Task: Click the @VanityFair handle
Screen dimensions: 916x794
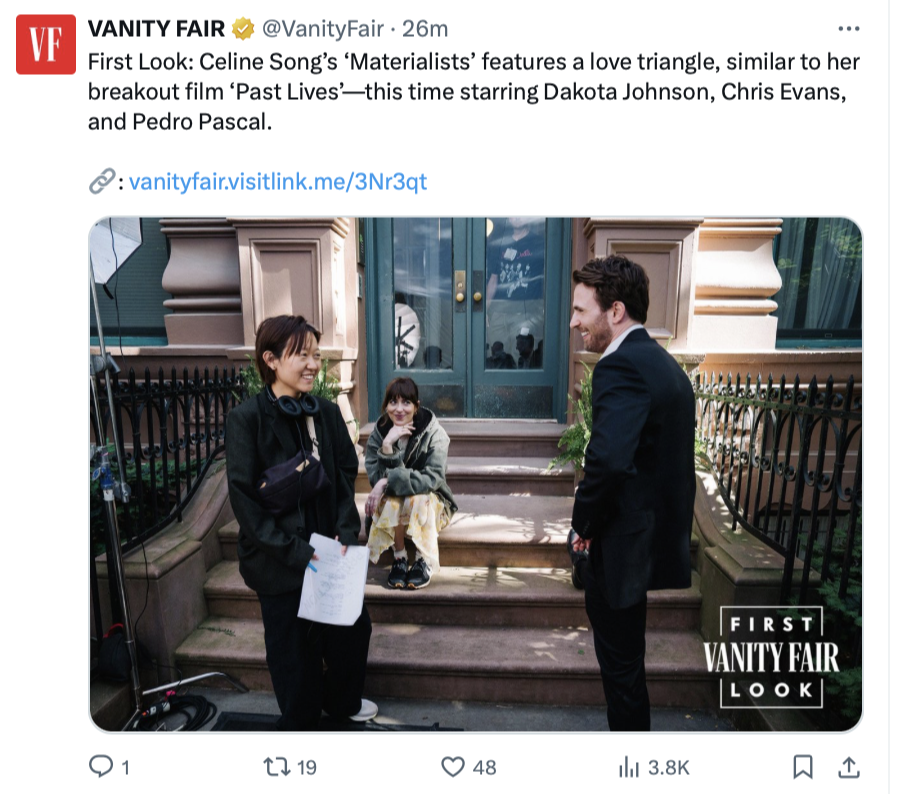Action: (x=322, y=28)
